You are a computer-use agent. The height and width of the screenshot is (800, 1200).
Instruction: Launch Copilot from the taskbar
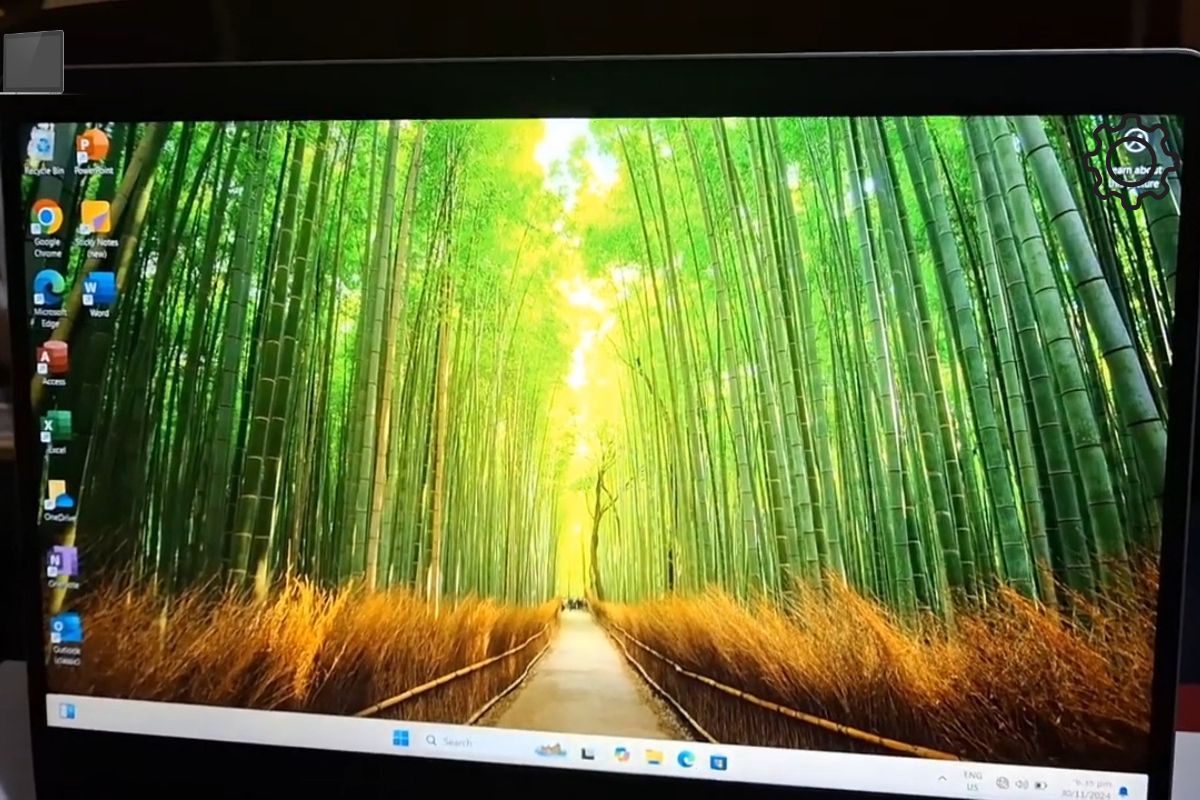click(x=621, y=754)
